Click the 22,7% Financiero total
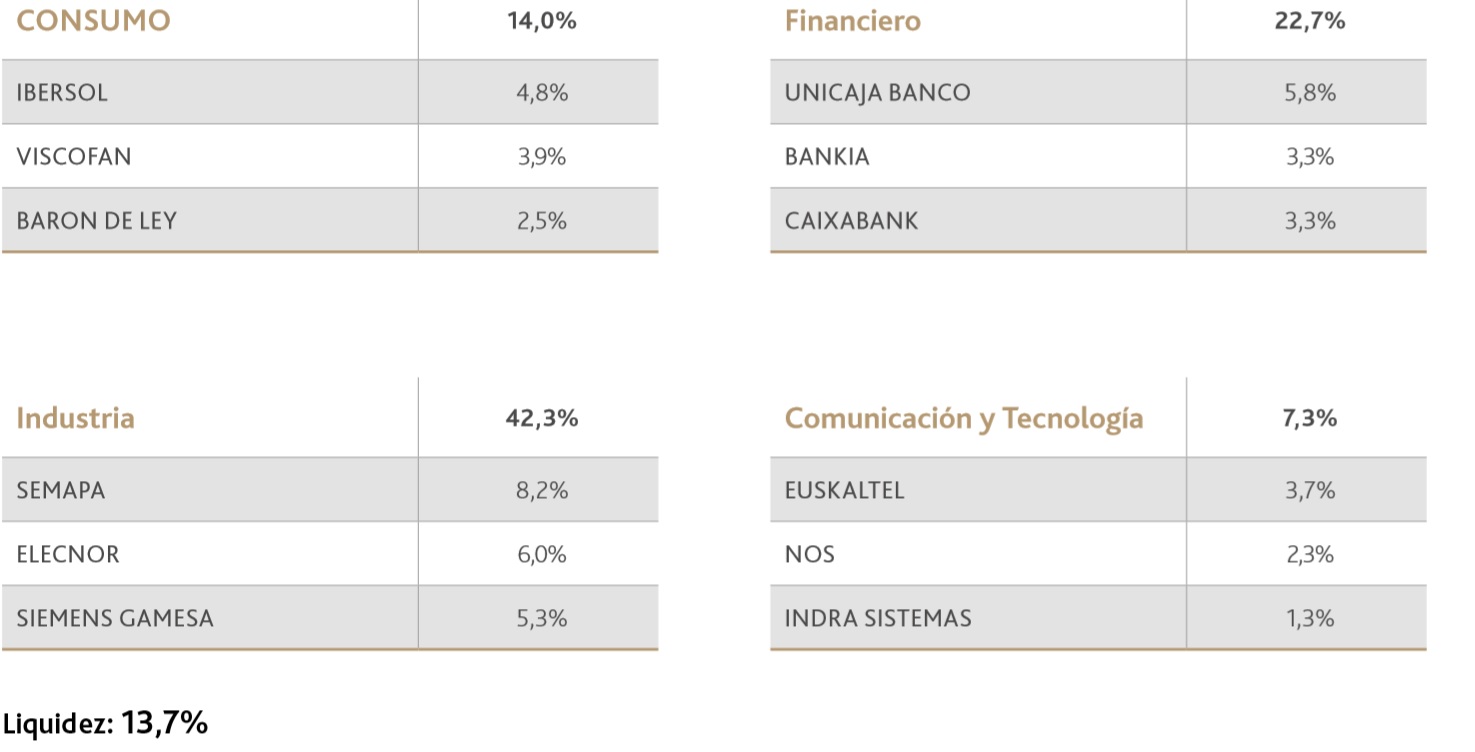This screenshot has height=752, width=1475. point(1309,21)
